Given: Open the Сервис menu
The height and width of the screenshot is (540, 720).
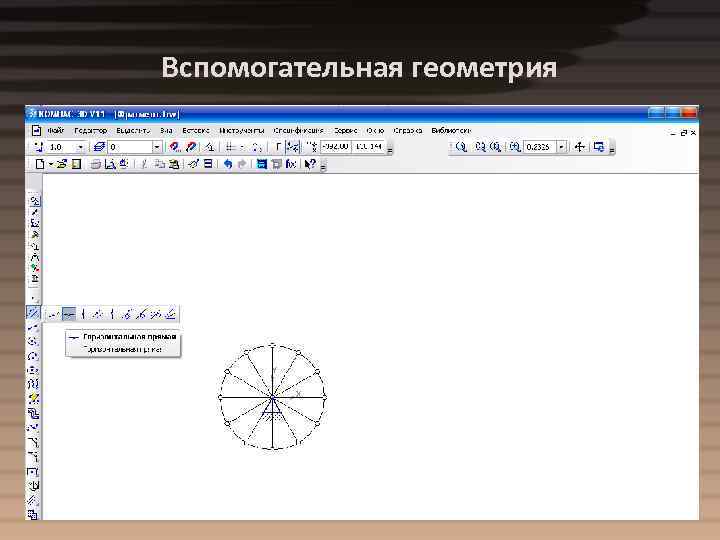Looking at the screenshot, I should pyautogui.click(x=345, y=131).
